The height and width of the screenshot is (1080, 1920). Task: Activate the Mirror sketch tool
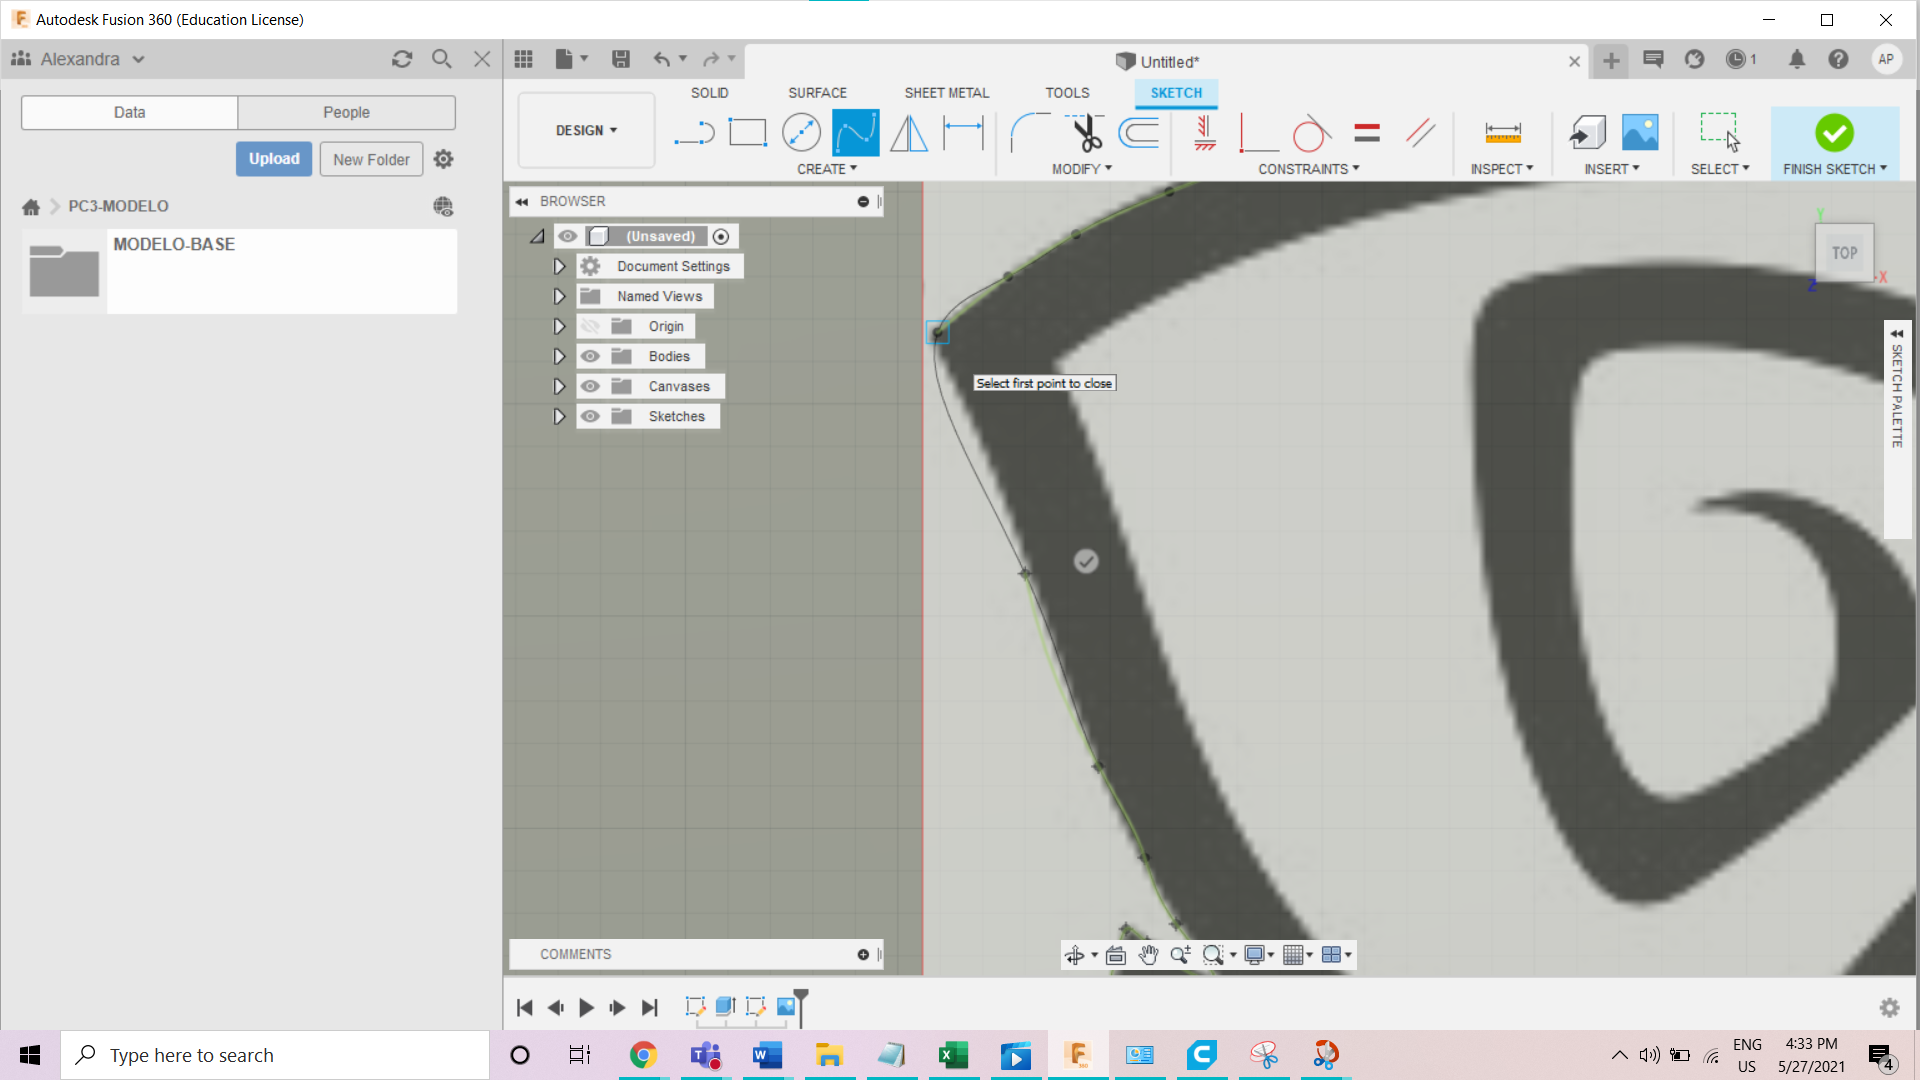[908, 132]
